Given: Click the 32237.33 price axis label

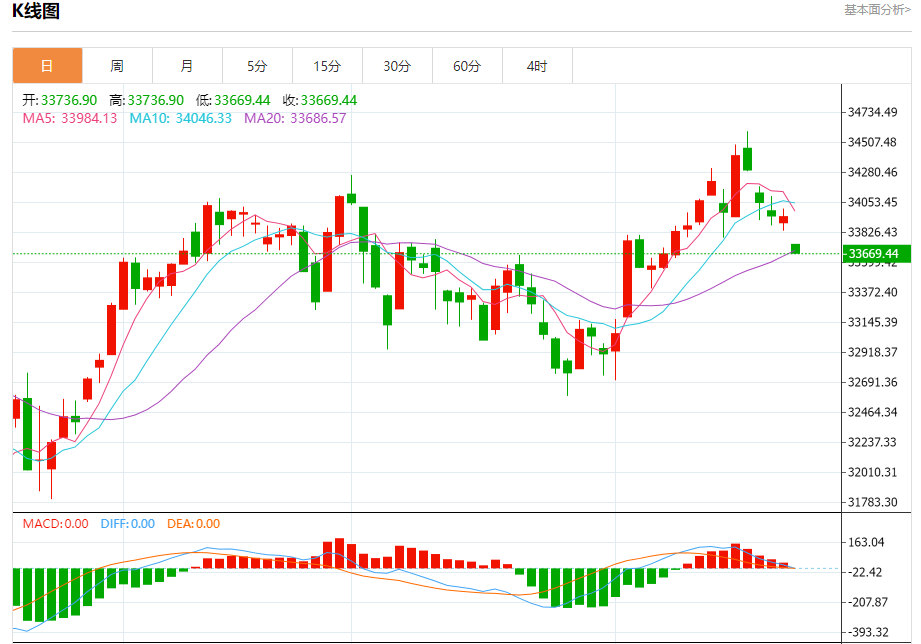Looking at the screenshot, I should click(873, 442).
